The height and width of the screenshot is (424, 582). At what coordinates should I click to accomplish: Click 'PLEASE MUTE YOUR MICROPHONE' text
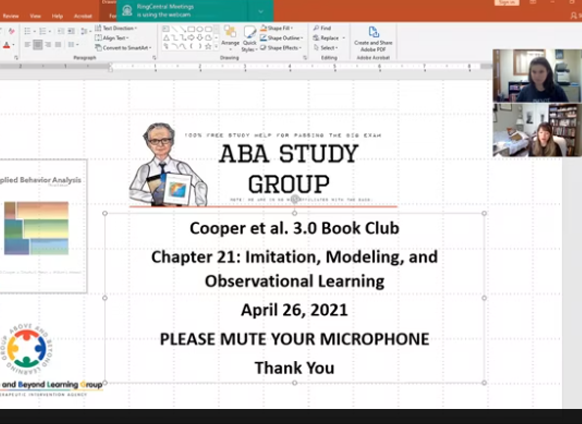[294, 339]
